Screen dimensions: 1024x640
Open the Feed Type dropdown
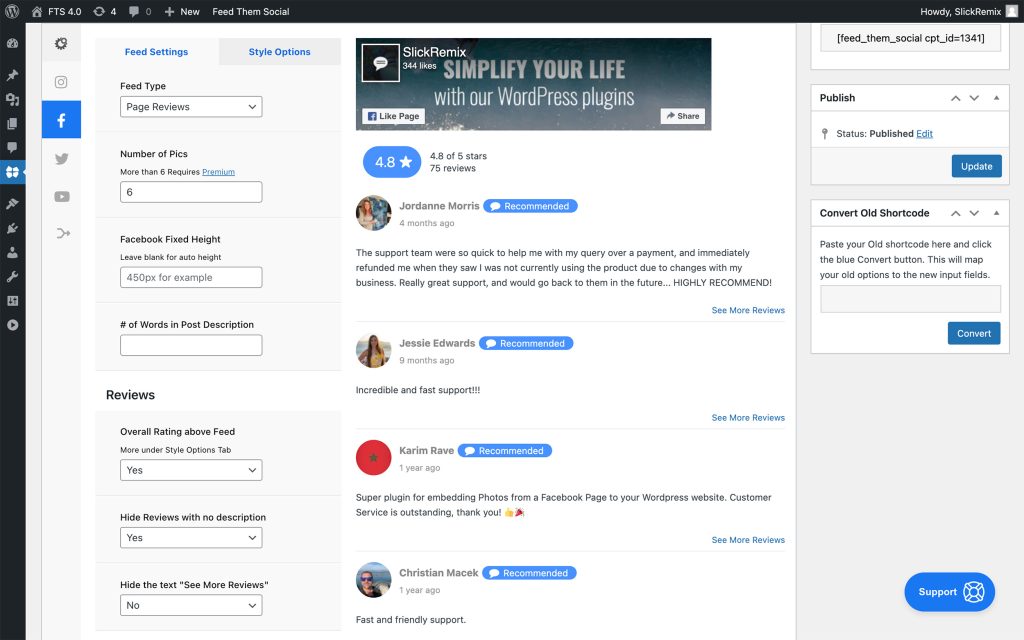coord(191,106)
